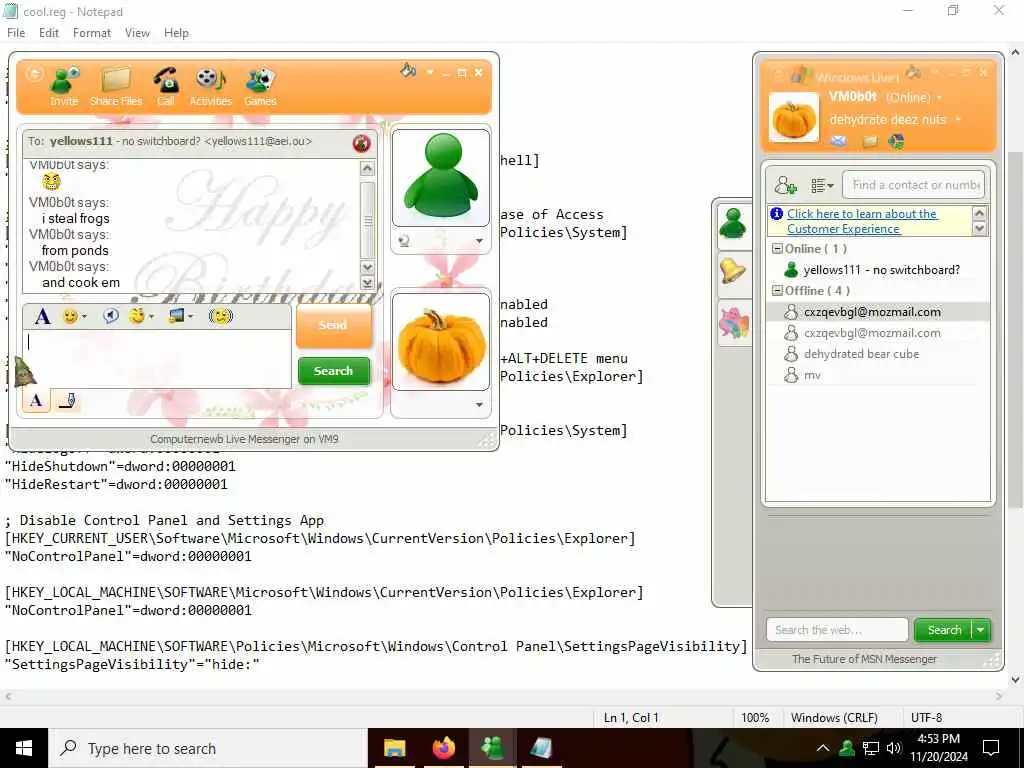Open the Format menu in Notepad

pyautogui.click(x=91, y=33)
